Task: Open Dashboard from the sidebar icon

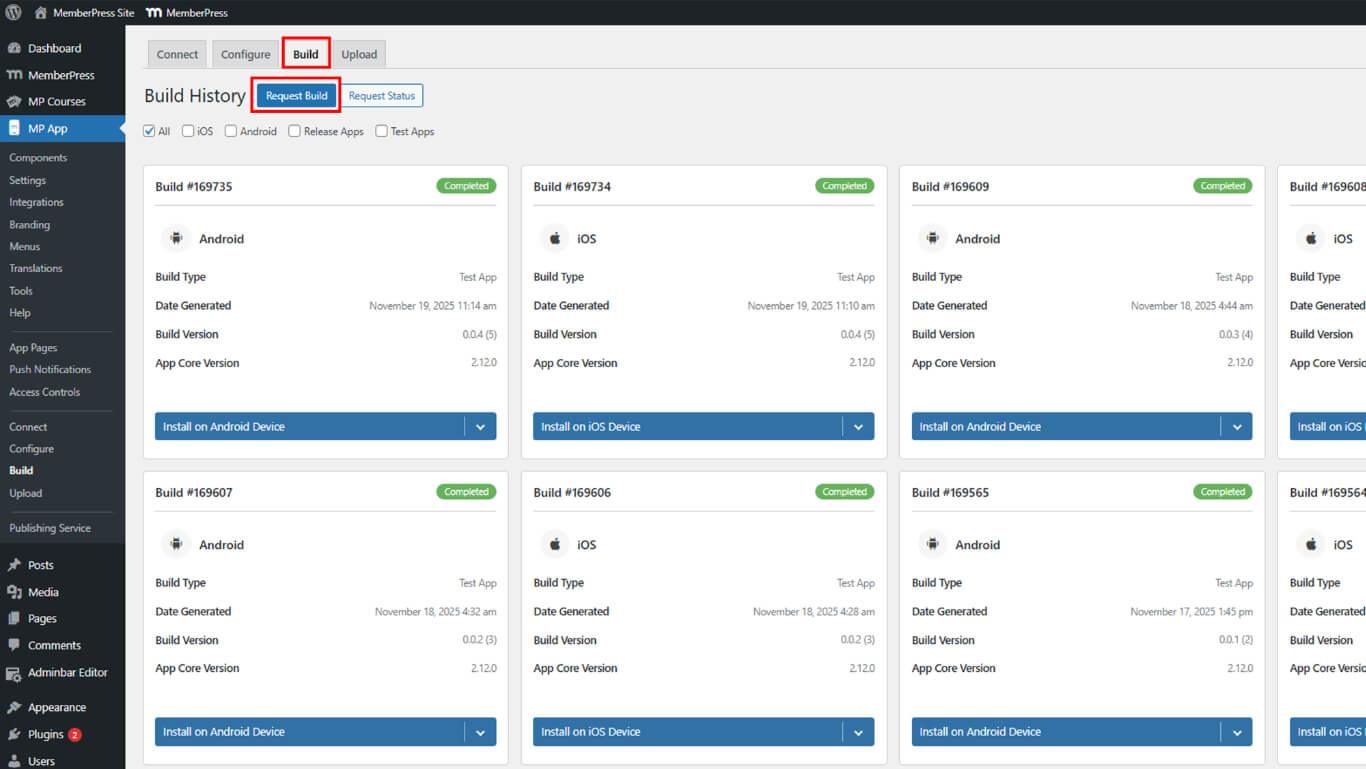Action: (x=14, y=48)
